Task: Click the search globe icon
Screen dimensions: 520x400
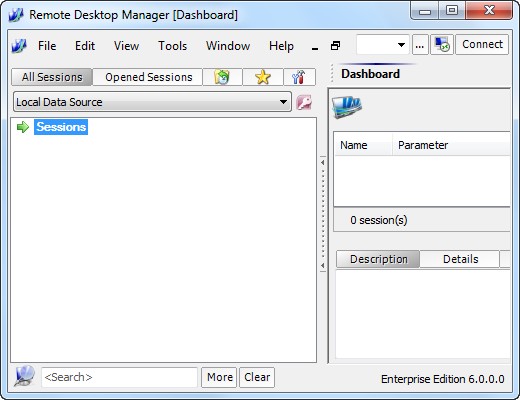Action: pos(25,376)
